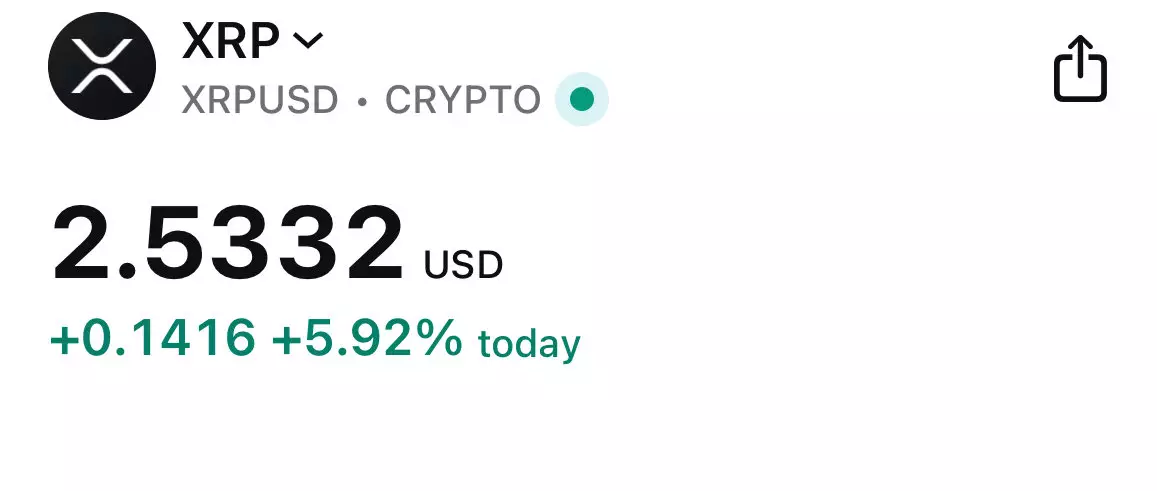
Task: Click the bullet separator between XRPUSD and CRYPTO
Action: coord(362,100)
